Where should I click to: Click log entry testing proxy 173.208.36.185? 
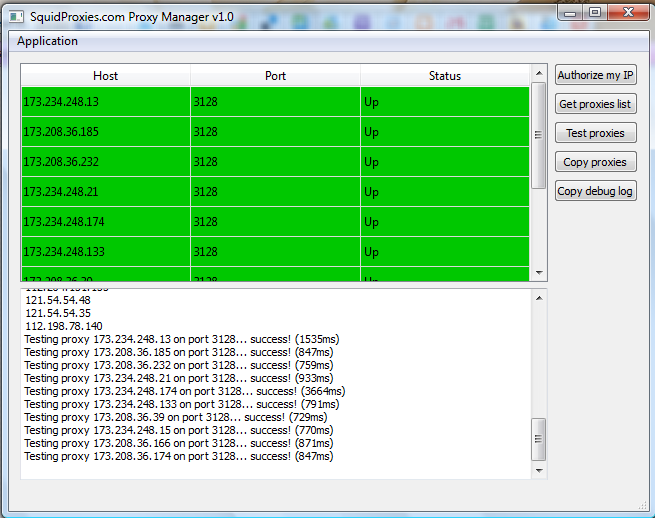point(179,352)
